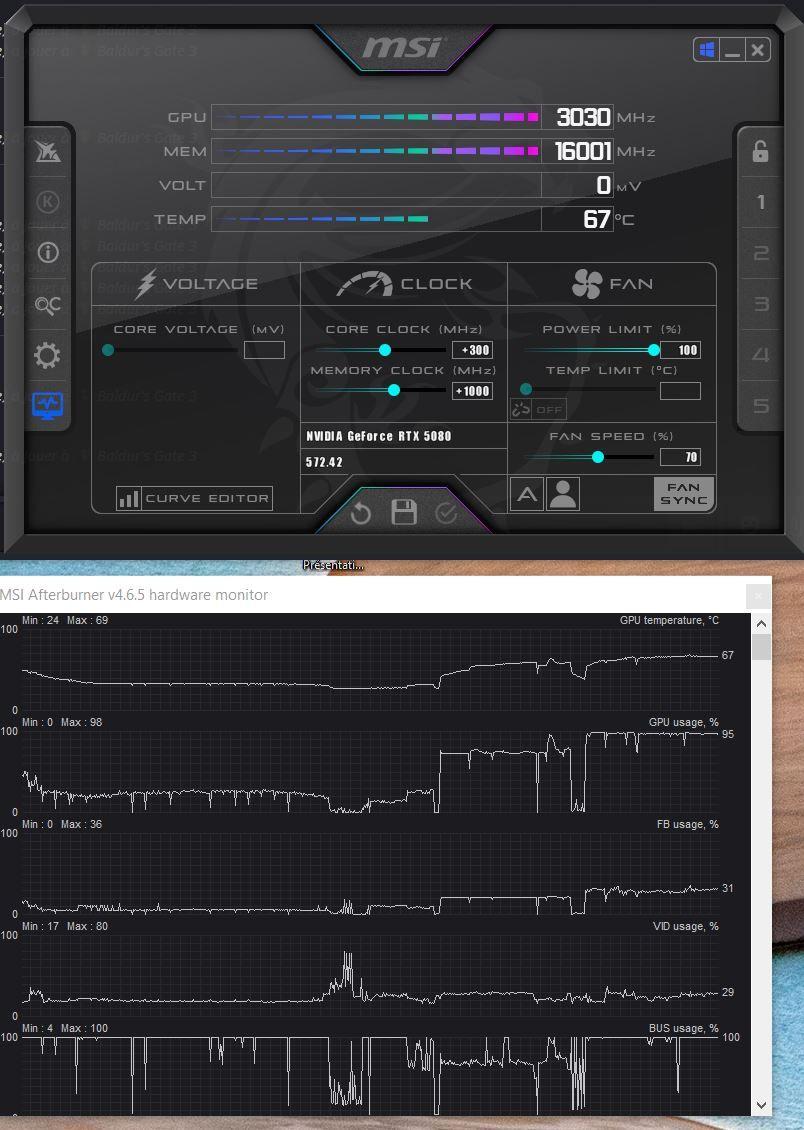This screenshot has width=804, height=1130.
Task: Toggle the profile lock icon
Action: click(760, 151)
